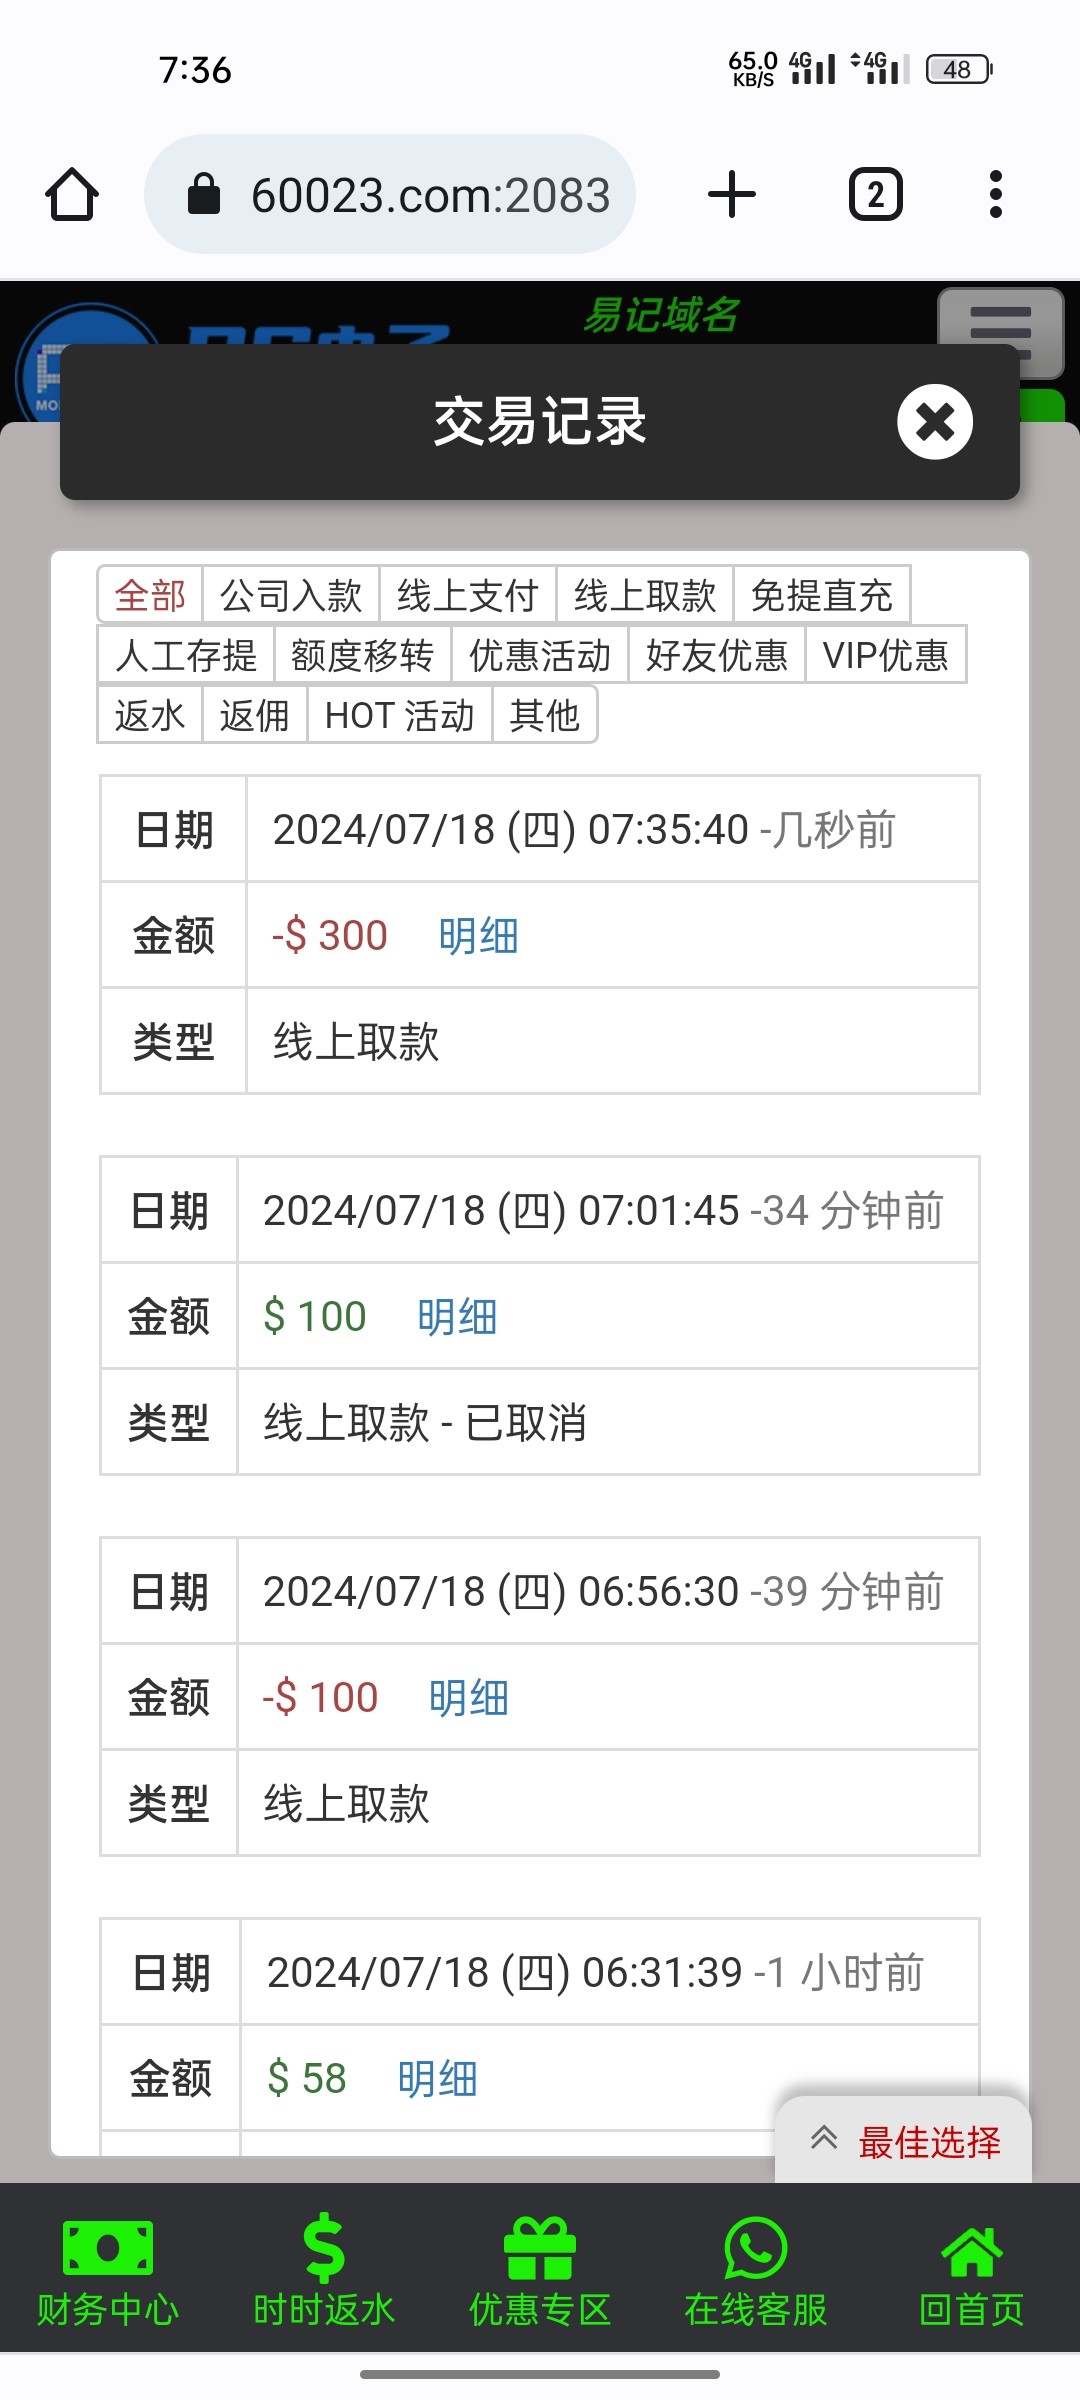Select the VIP优惠 filter tab
Image resolution: width=1080 pixels, height=2400 pixels.
[x=885, y=656]
